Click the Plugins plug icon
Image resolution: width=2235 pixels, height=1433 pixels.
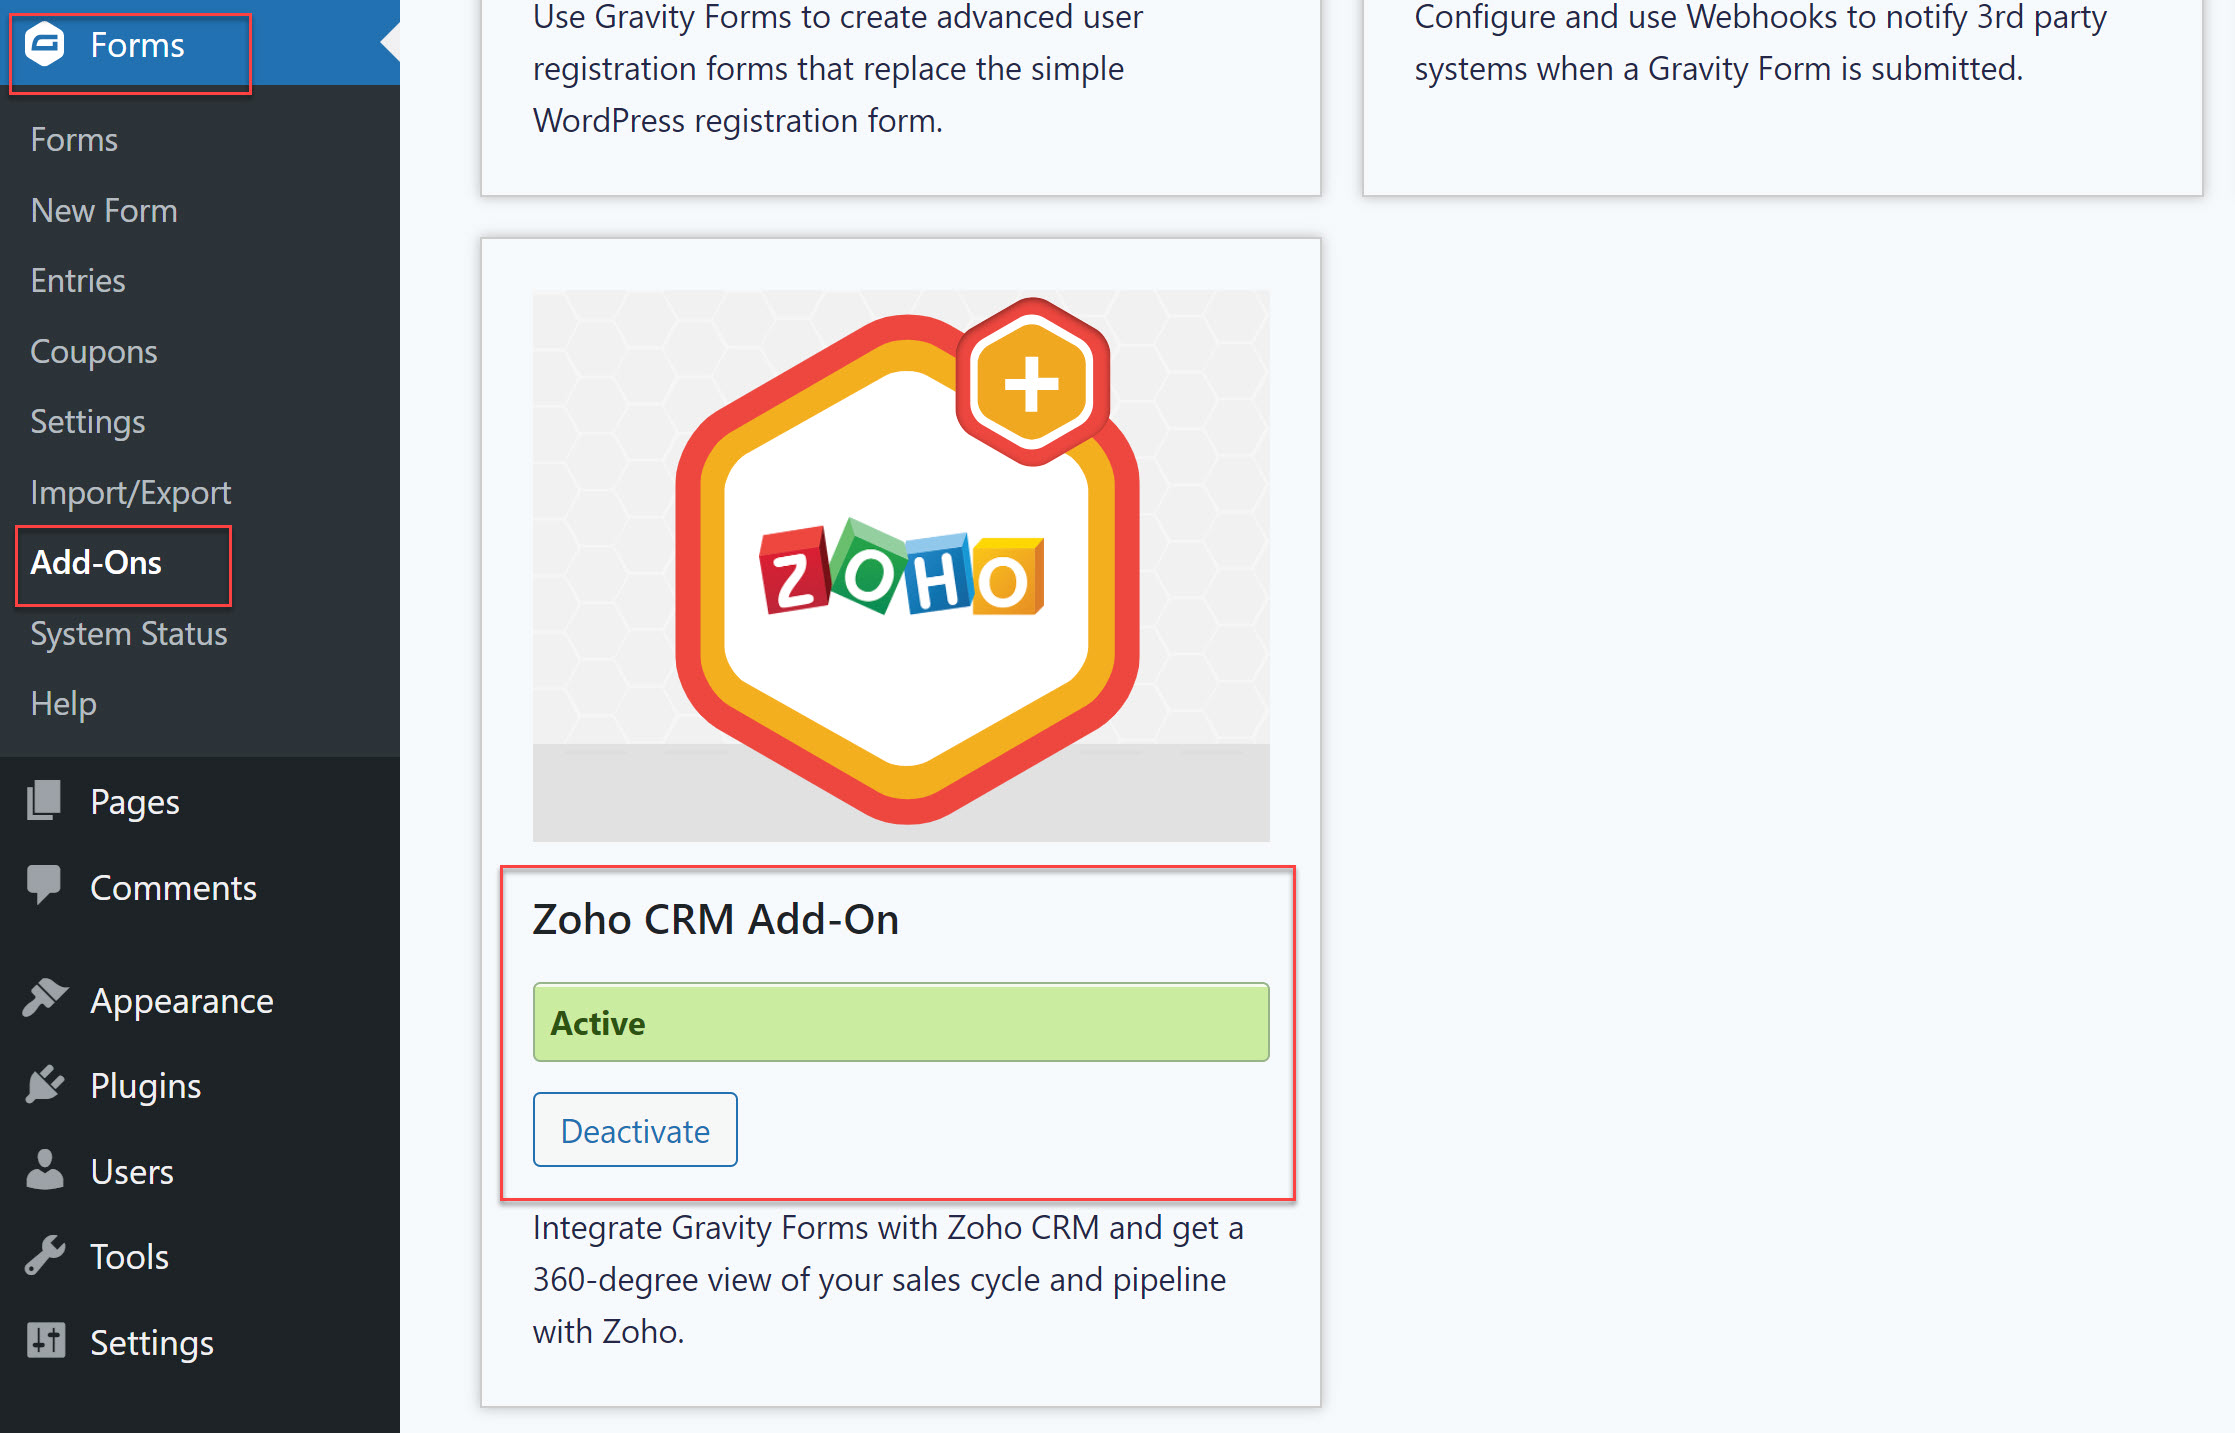[45, 1084]
